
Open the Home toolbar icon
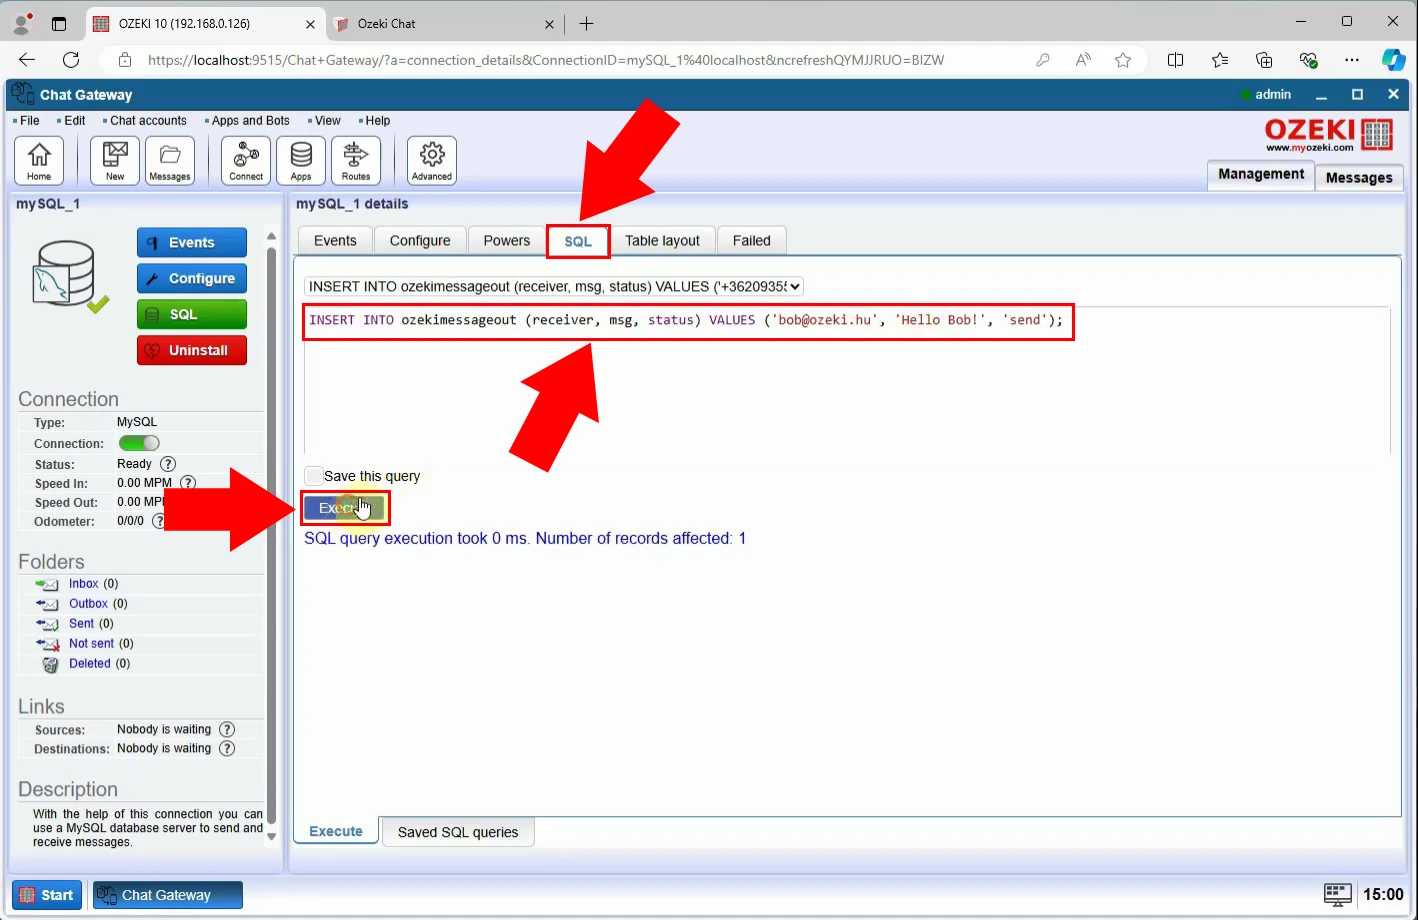39,161
